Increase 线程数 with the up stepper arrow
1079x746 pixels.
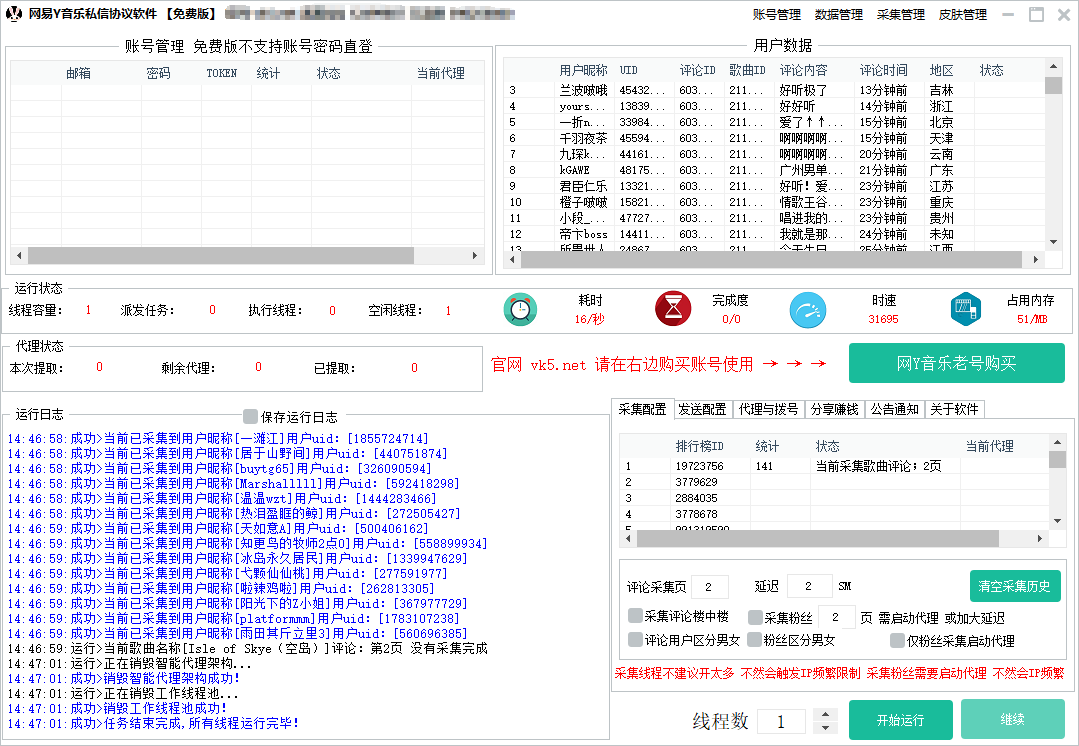825,714
